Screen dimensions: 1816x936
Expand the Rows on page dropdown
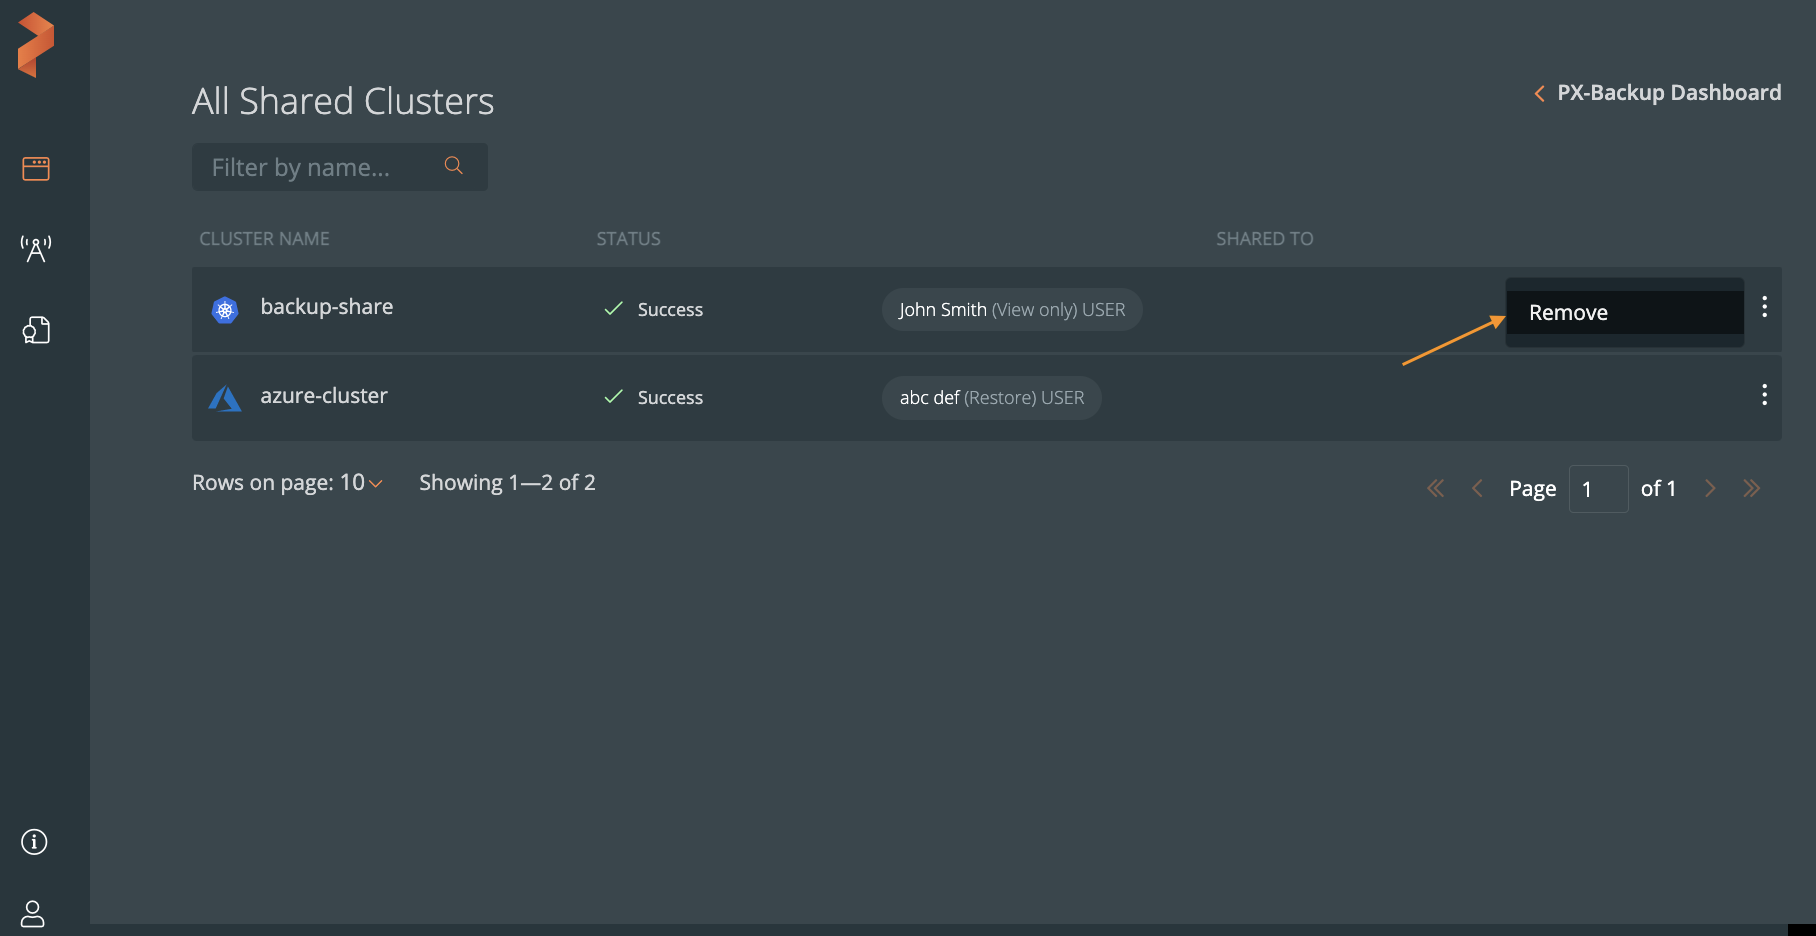click(375, 484)
